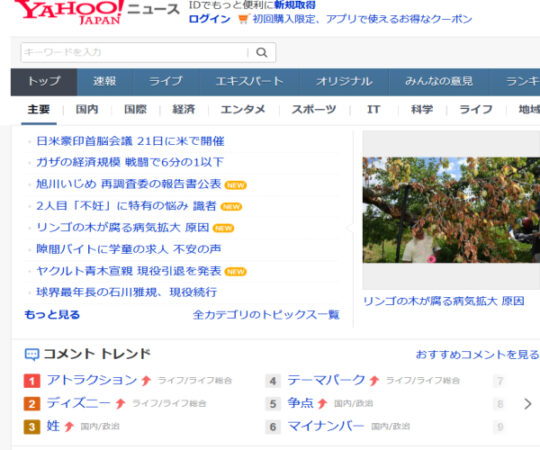Open headline 2人目「不妊」に特有の悩み
The width and height of the screenshot is (540, 450).
pos(126,206)
